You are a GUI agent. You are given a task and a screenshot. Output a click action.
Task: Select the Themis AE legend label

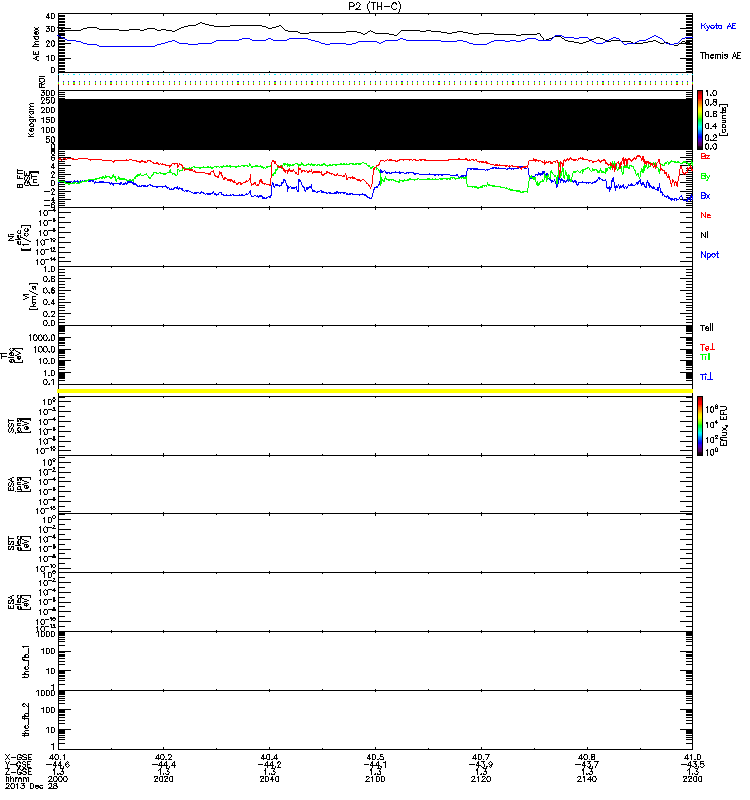[x=719, y=56]
